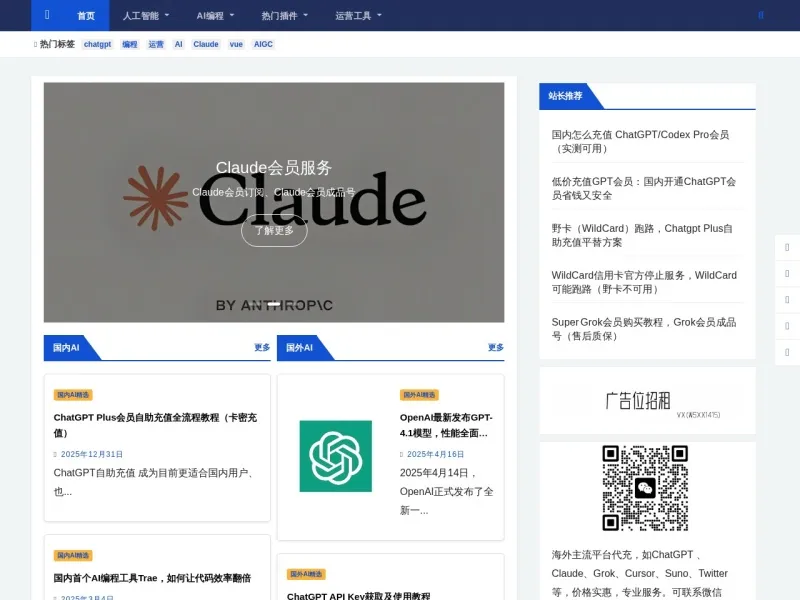Select the 站长推荐 sidebar tab

[x=565, y=96]
